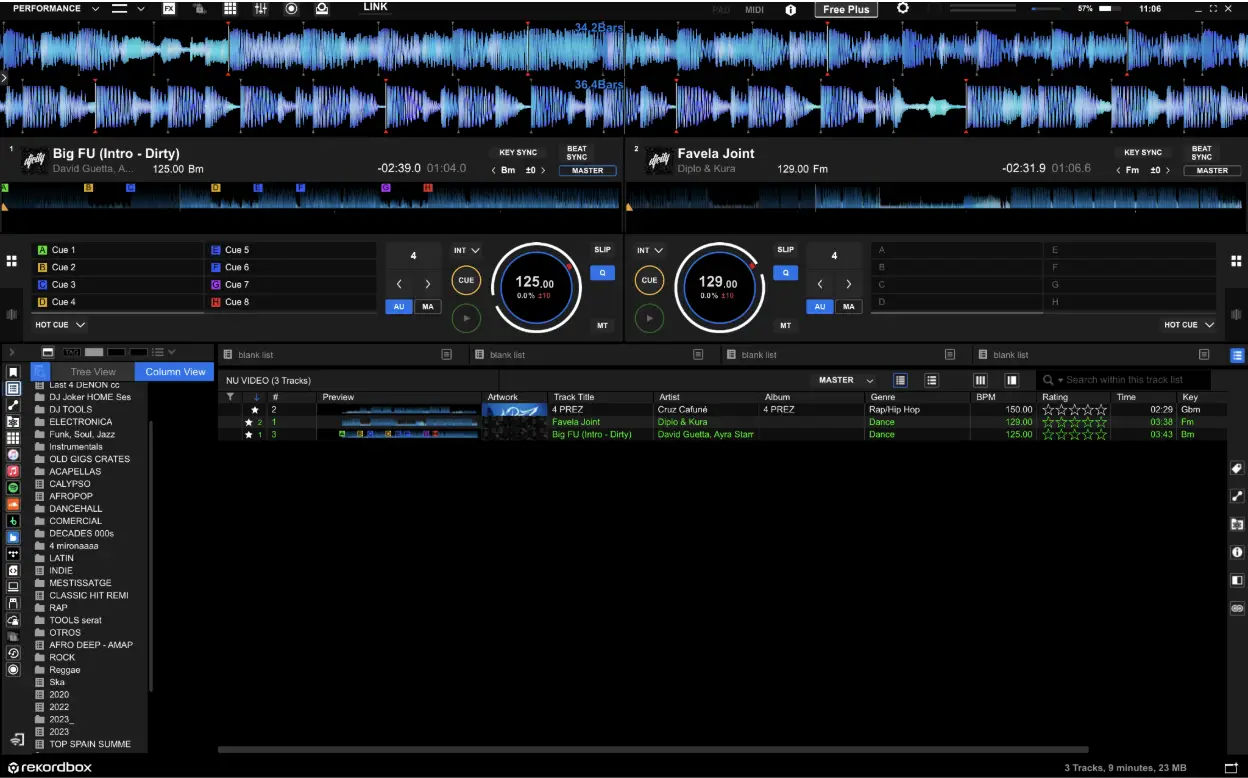Open deck layout dropdown arrow
The height and width of the screenshot is (778, 1248).
point(141,8)
